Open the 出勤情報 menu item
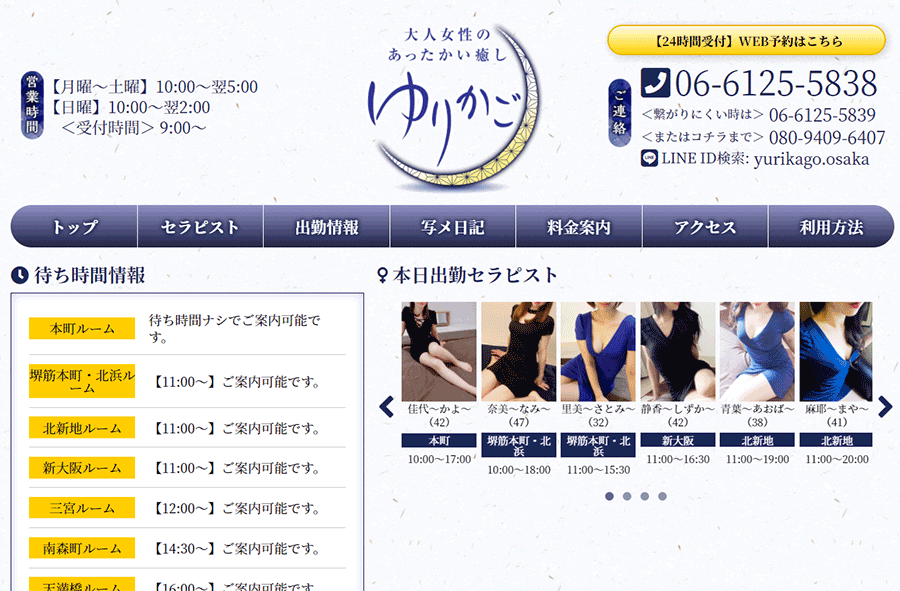 tap(327, 227)
